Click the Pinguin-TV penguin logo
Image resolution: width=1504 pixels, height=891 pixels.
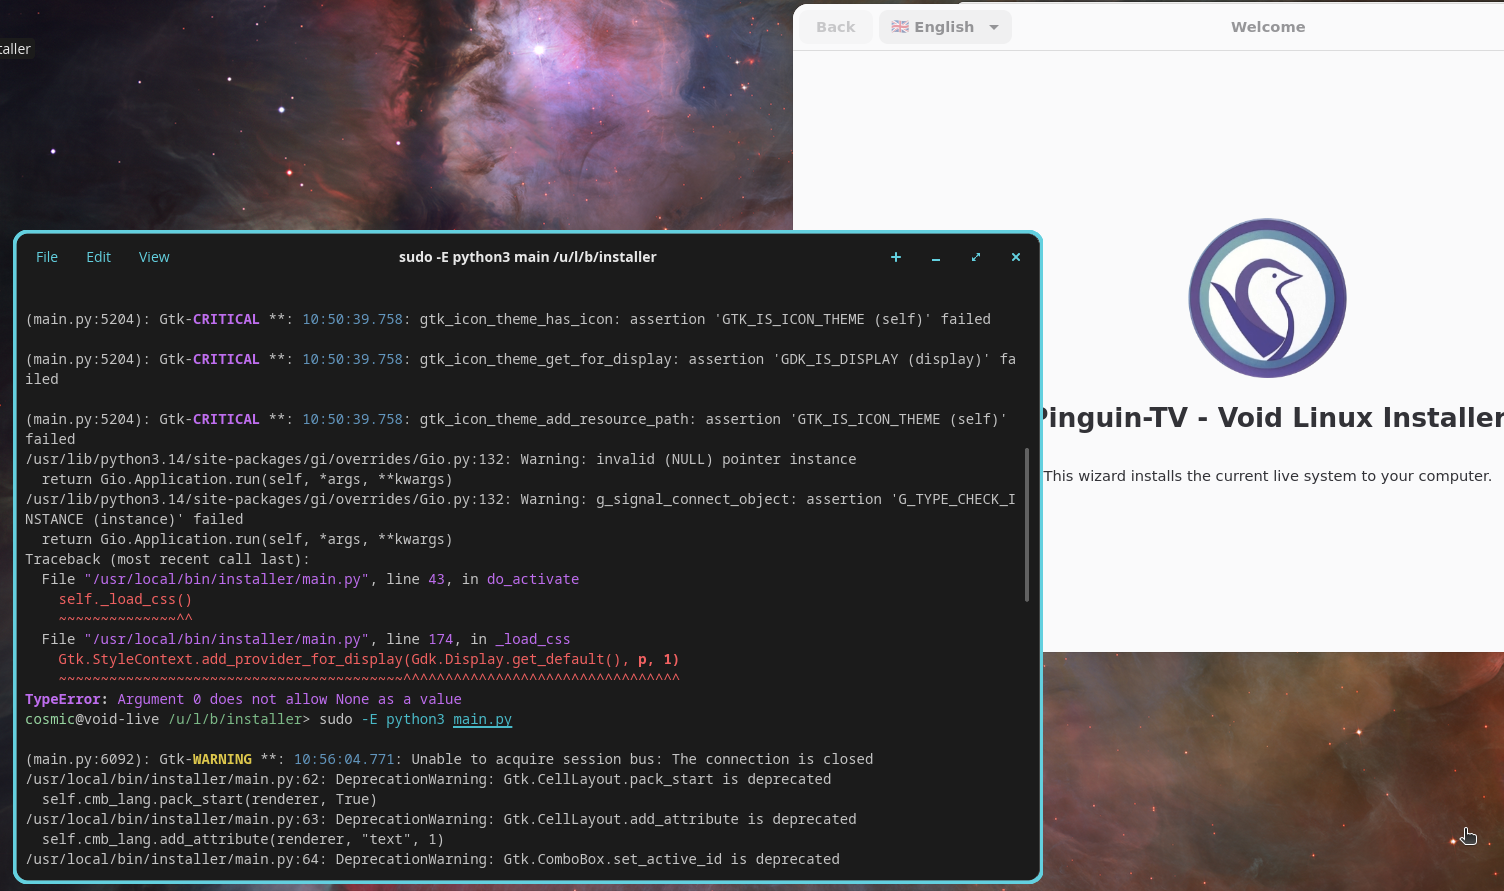(1266, 298)
